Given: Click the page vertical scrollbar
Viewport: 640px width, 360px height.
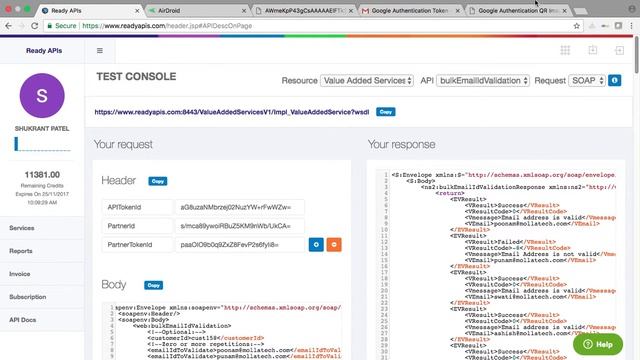Looking at the screenshot, I should [x=636, y=55].
